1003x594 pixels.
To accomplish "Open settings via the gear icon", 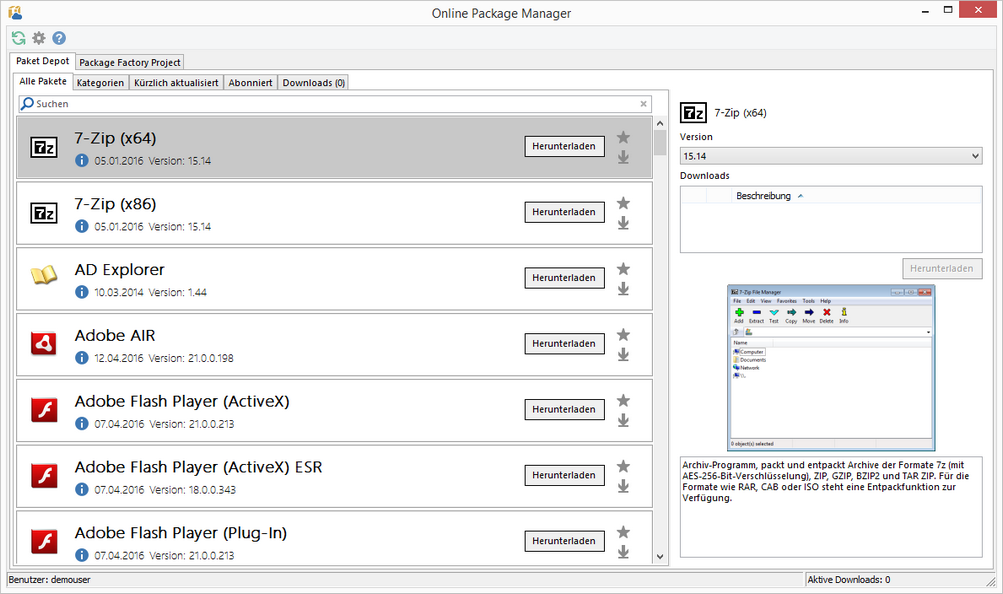I will (39, 38).
